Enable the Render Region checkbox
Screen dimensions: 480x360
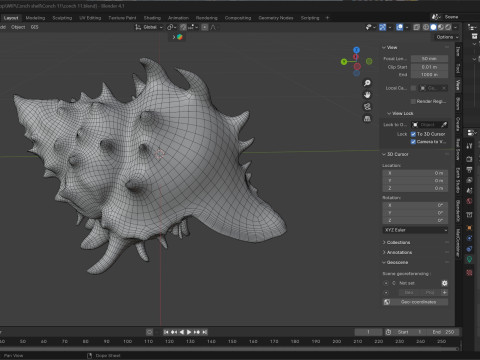pos(413,101)
